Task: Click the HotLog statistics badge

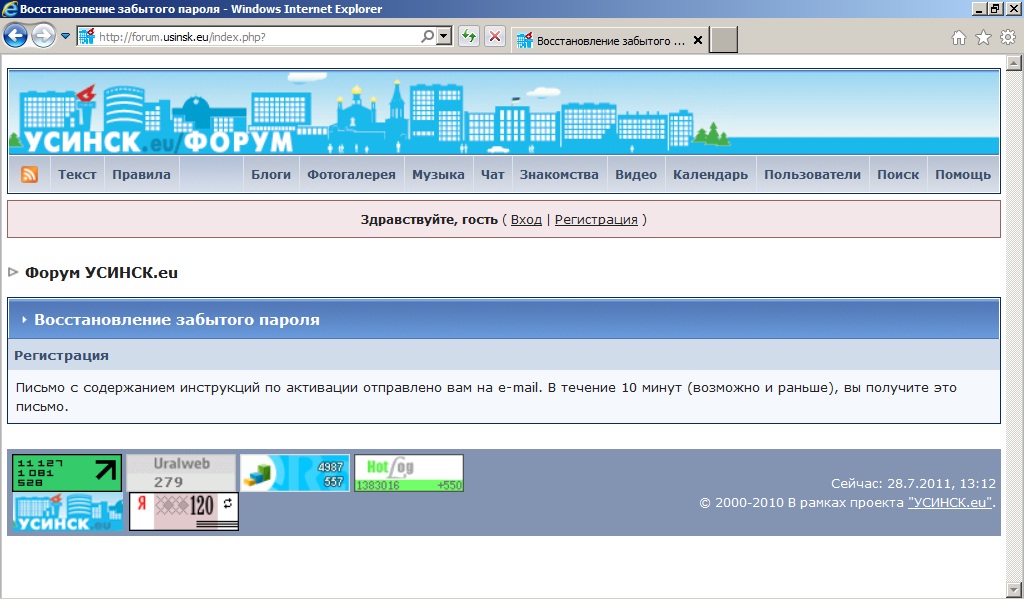Action: (x=408, y=473)
